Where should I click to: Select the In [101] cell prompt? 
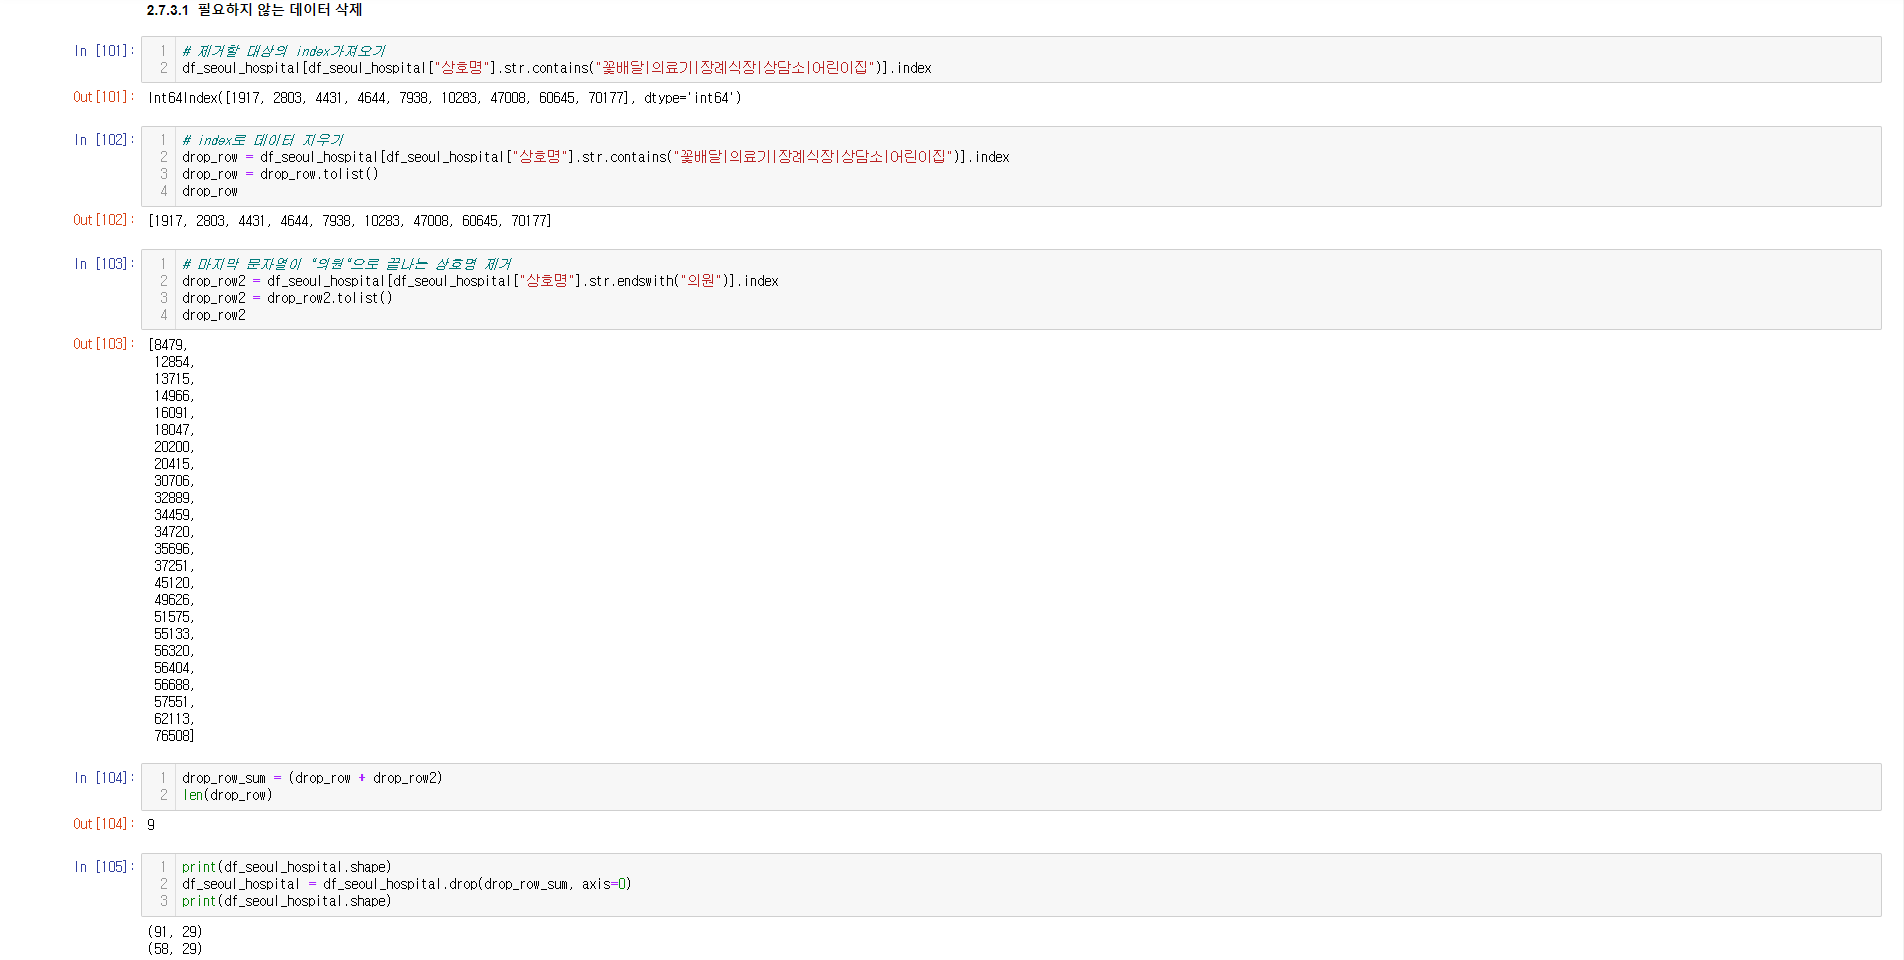click(104, 51)
